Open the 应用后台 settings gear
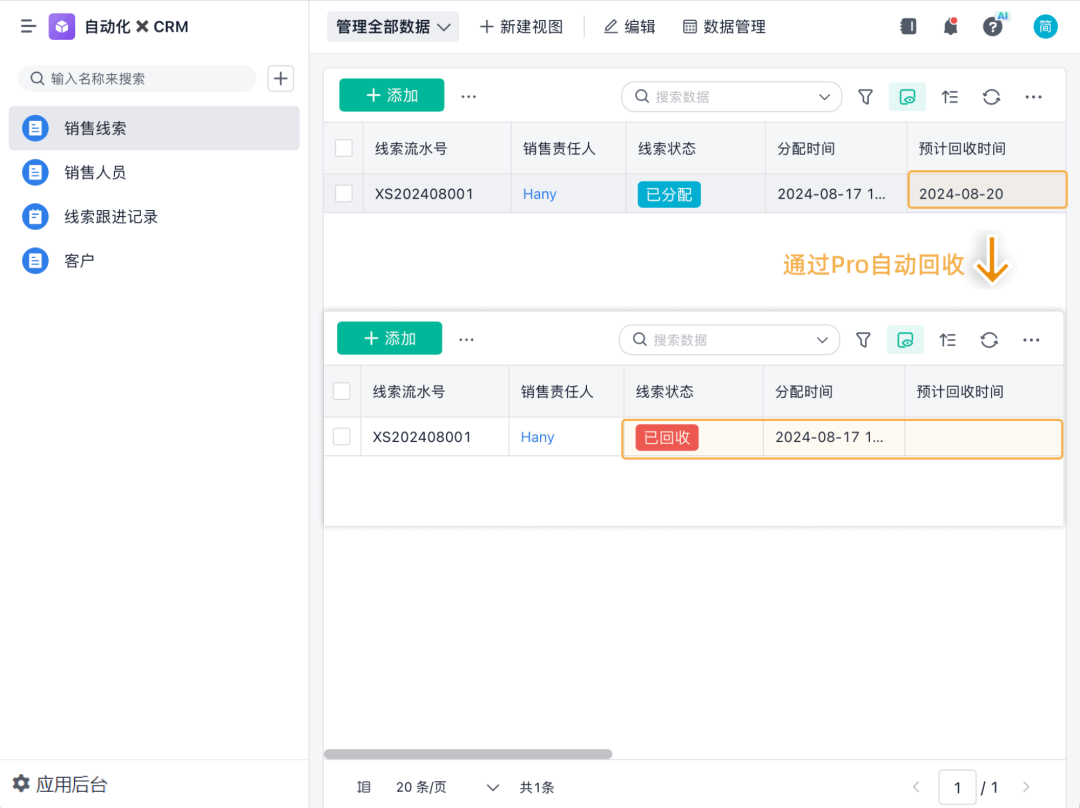The height and width of the screenshot is (808, 1080). click(21, 784)
